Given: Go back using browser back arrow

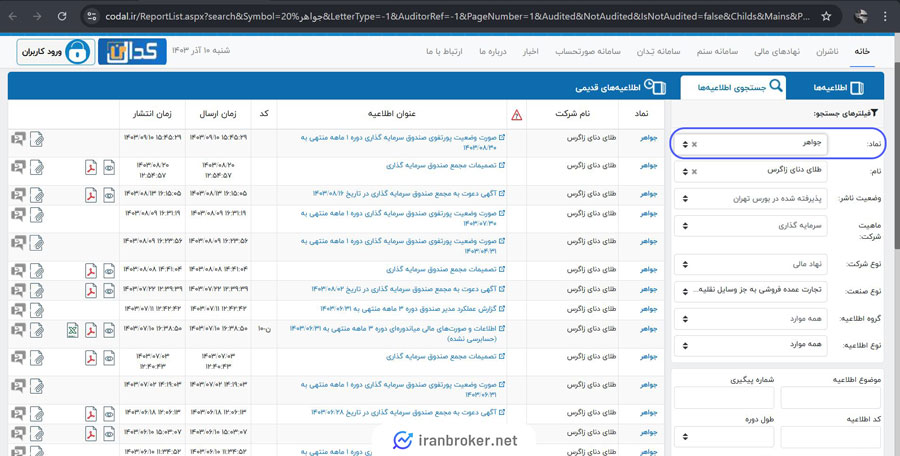Looking at the screenshot, I should point(13,17).
